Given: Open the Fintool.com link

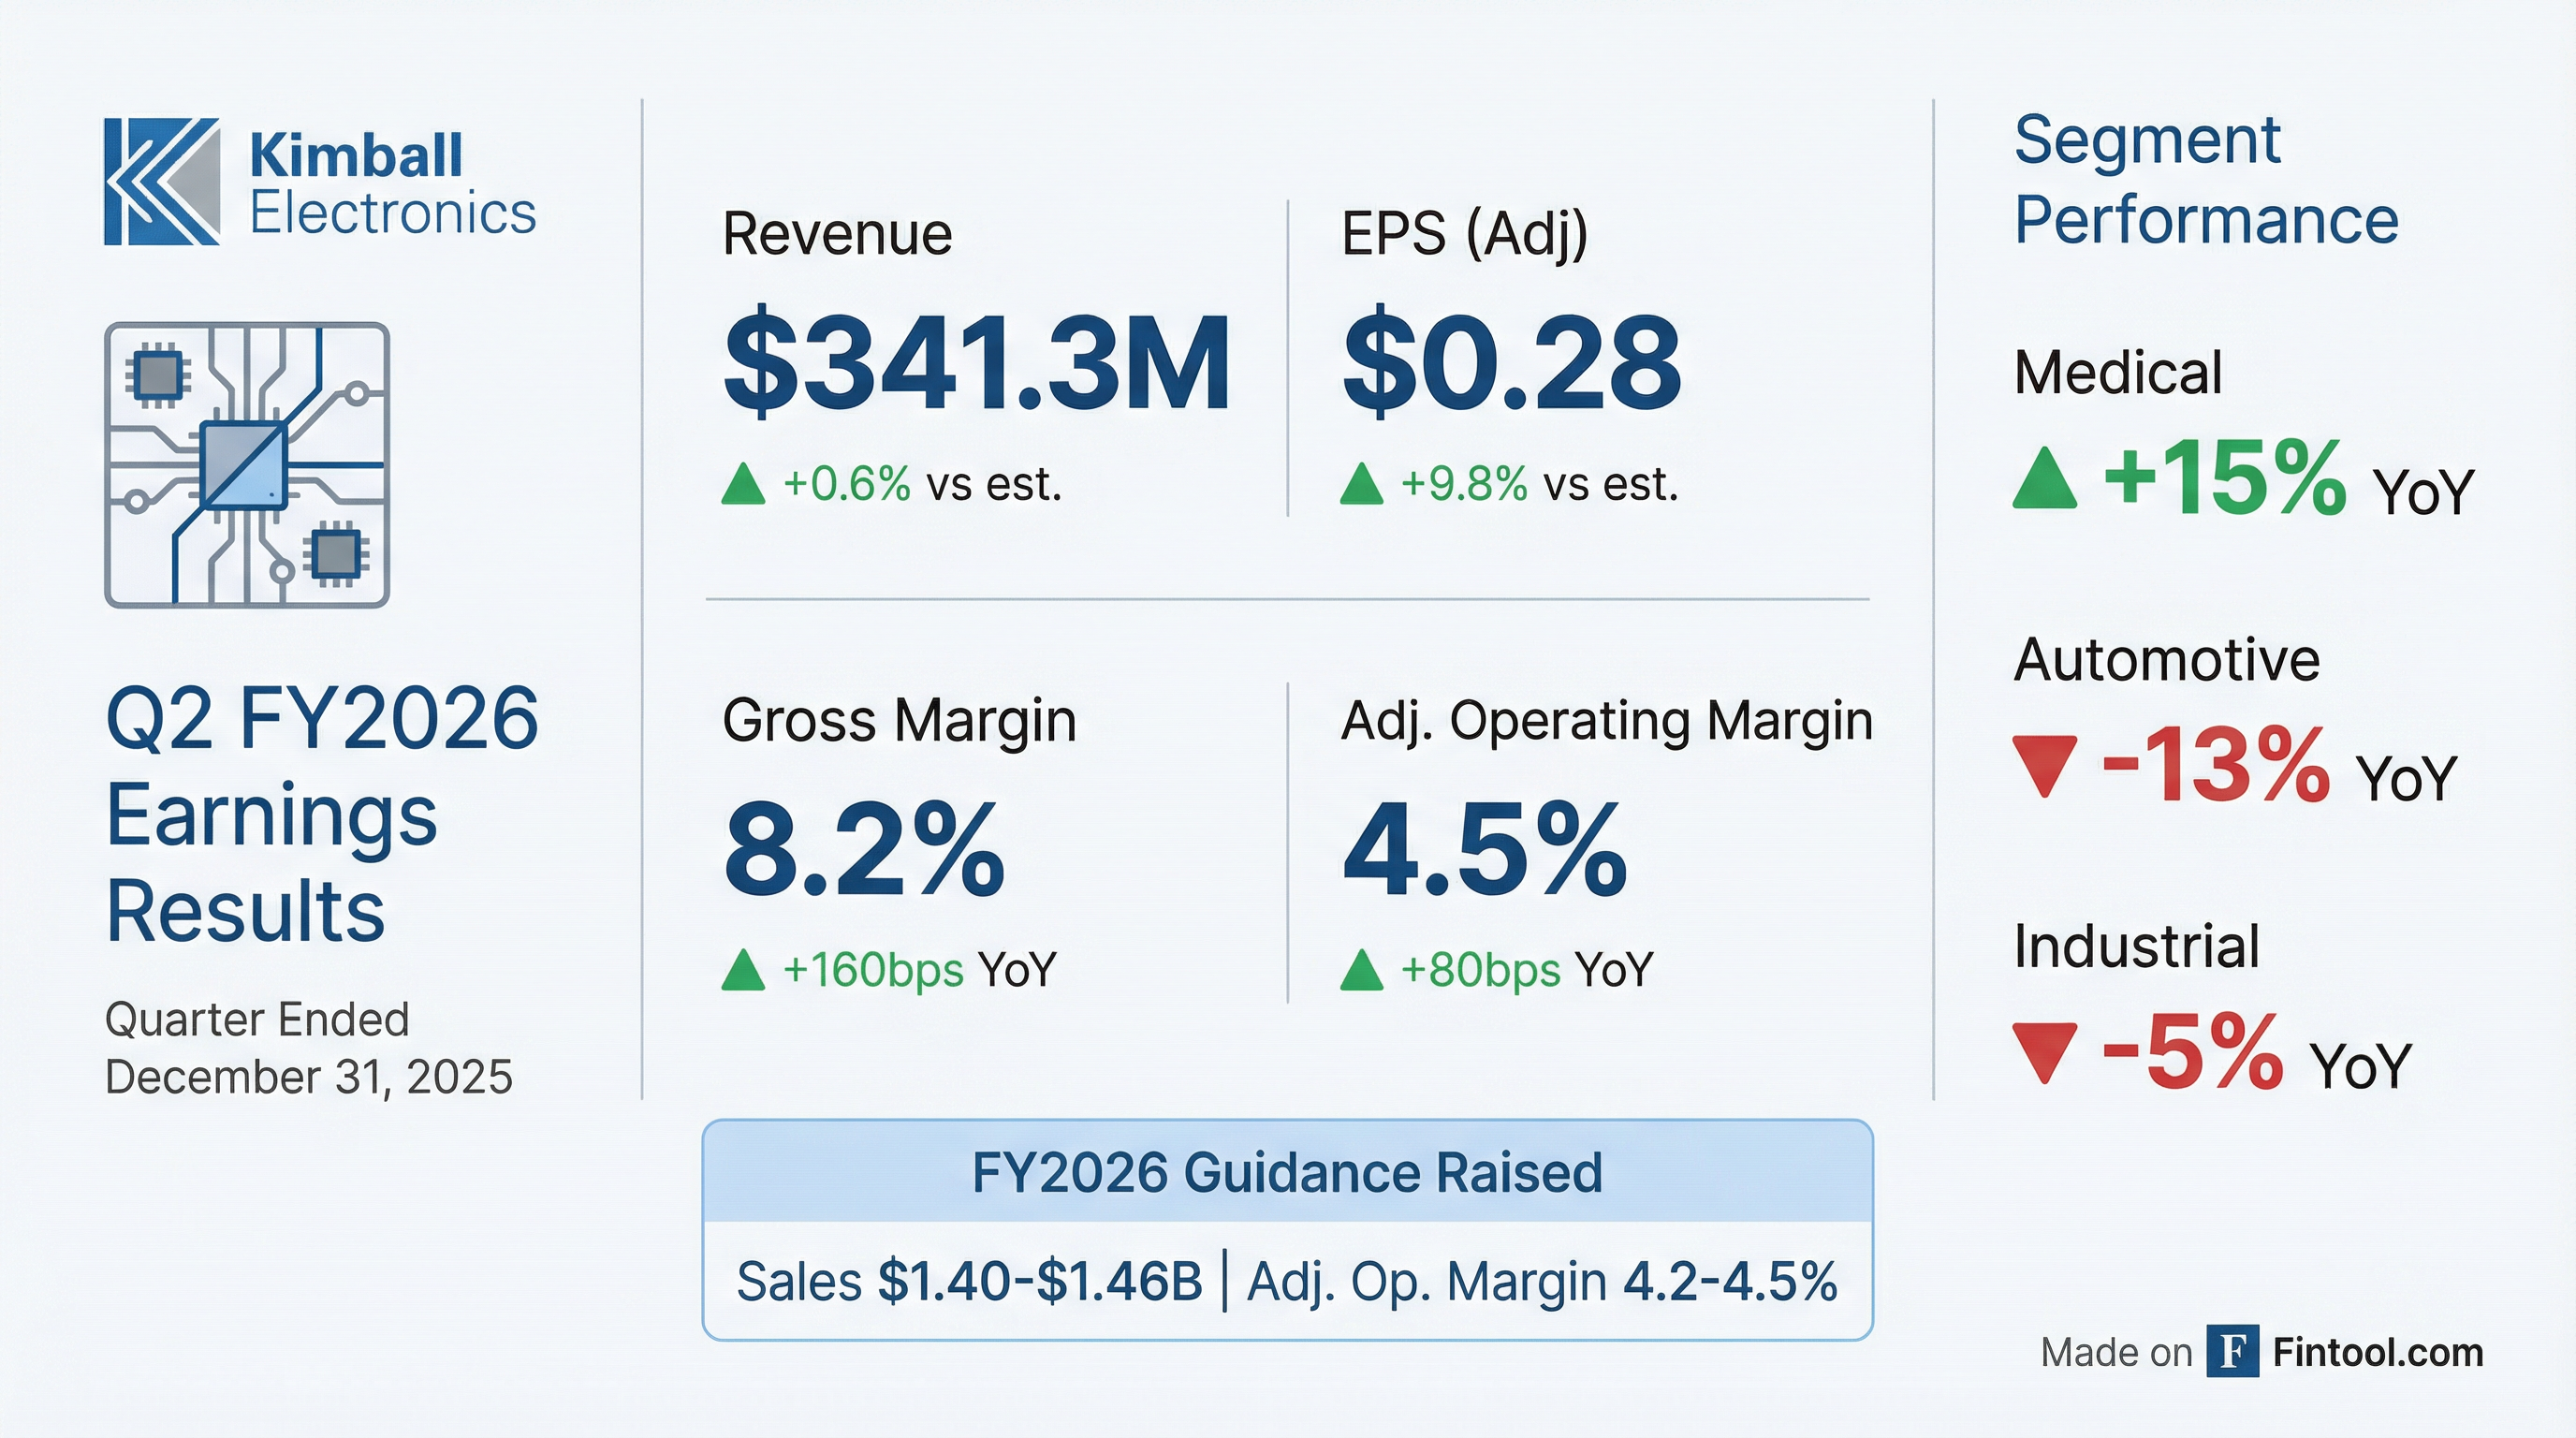Looking at the screenshot, I should [2377, 1353].
